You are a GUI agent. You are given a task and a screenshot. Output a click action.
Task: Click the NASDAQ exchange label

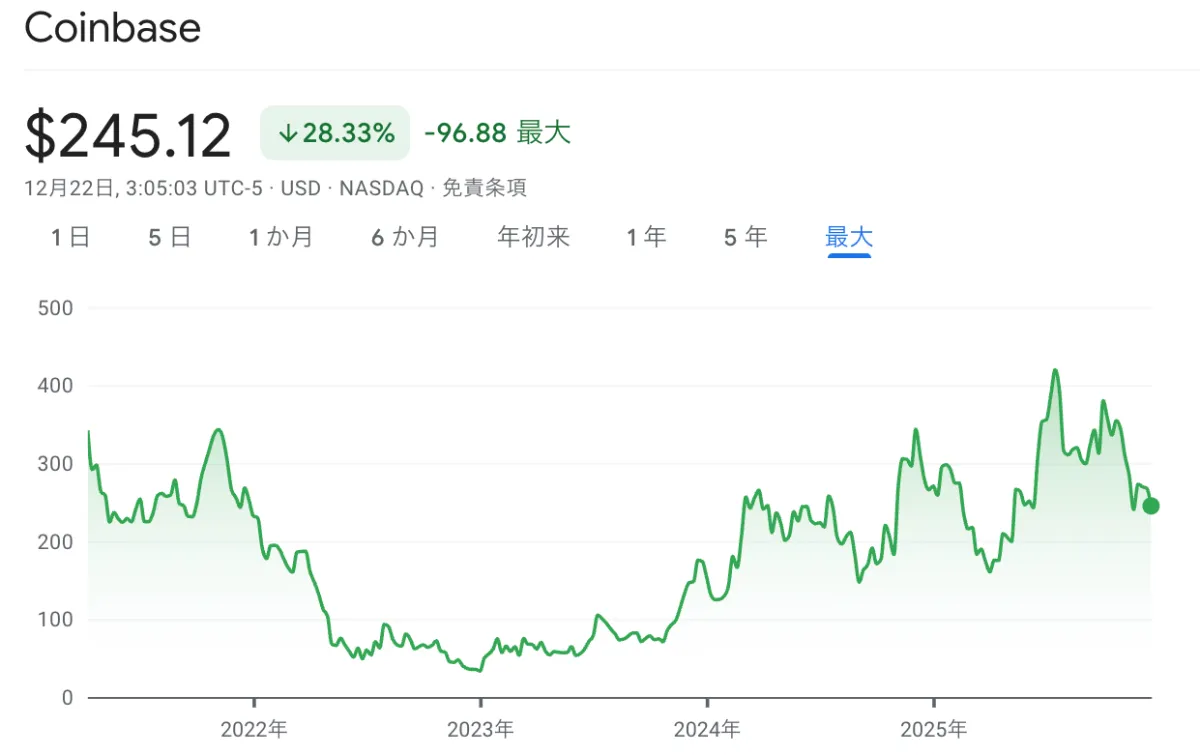click(x=380, y=188)
